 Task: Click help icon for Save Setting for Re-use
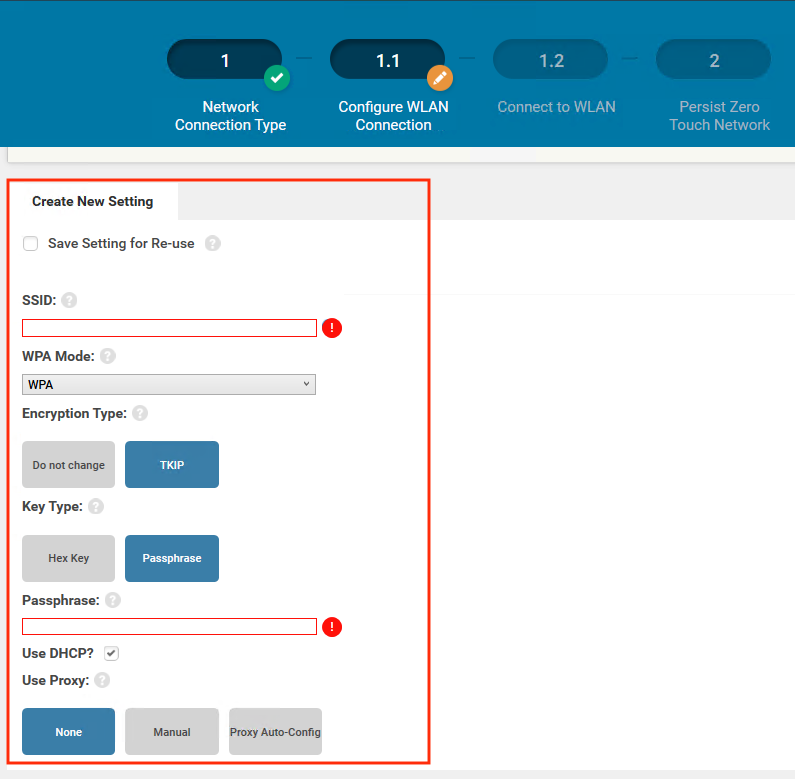(x=213, y=243)
